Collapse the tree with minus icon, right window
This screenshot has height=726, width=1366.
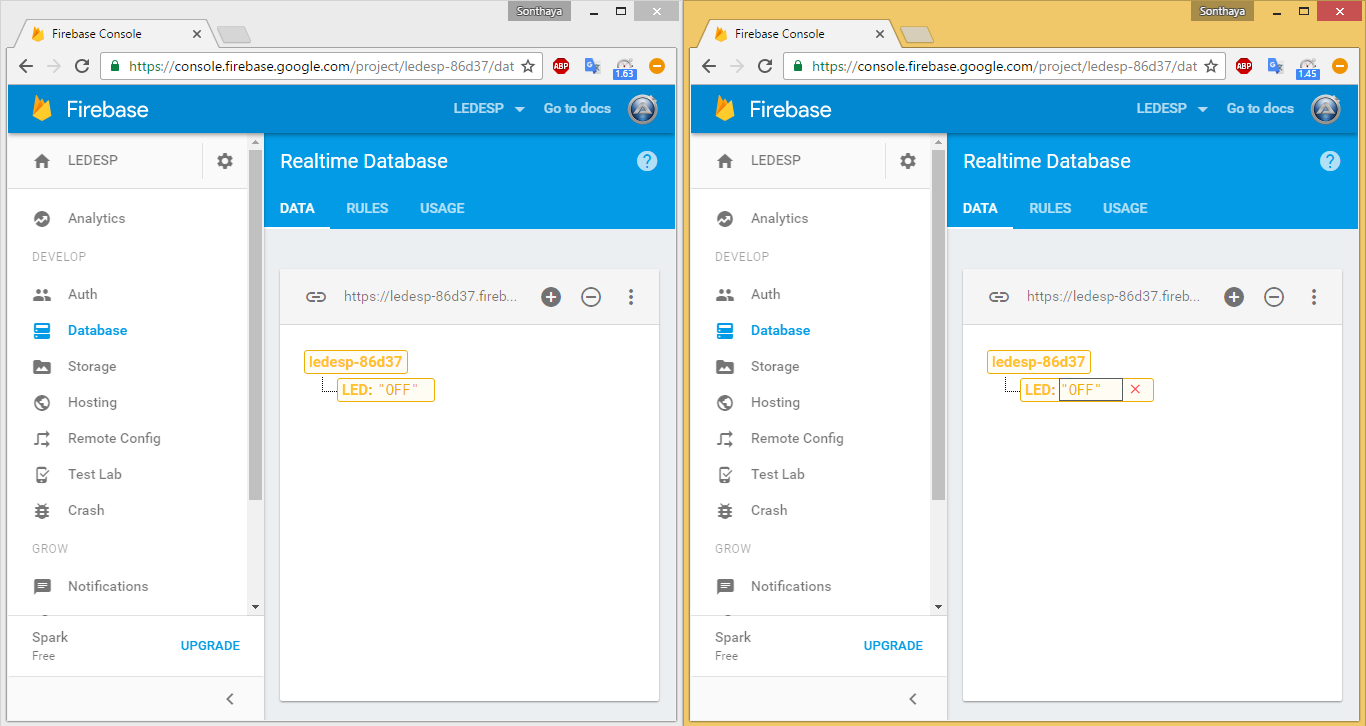coord(1274,297)
